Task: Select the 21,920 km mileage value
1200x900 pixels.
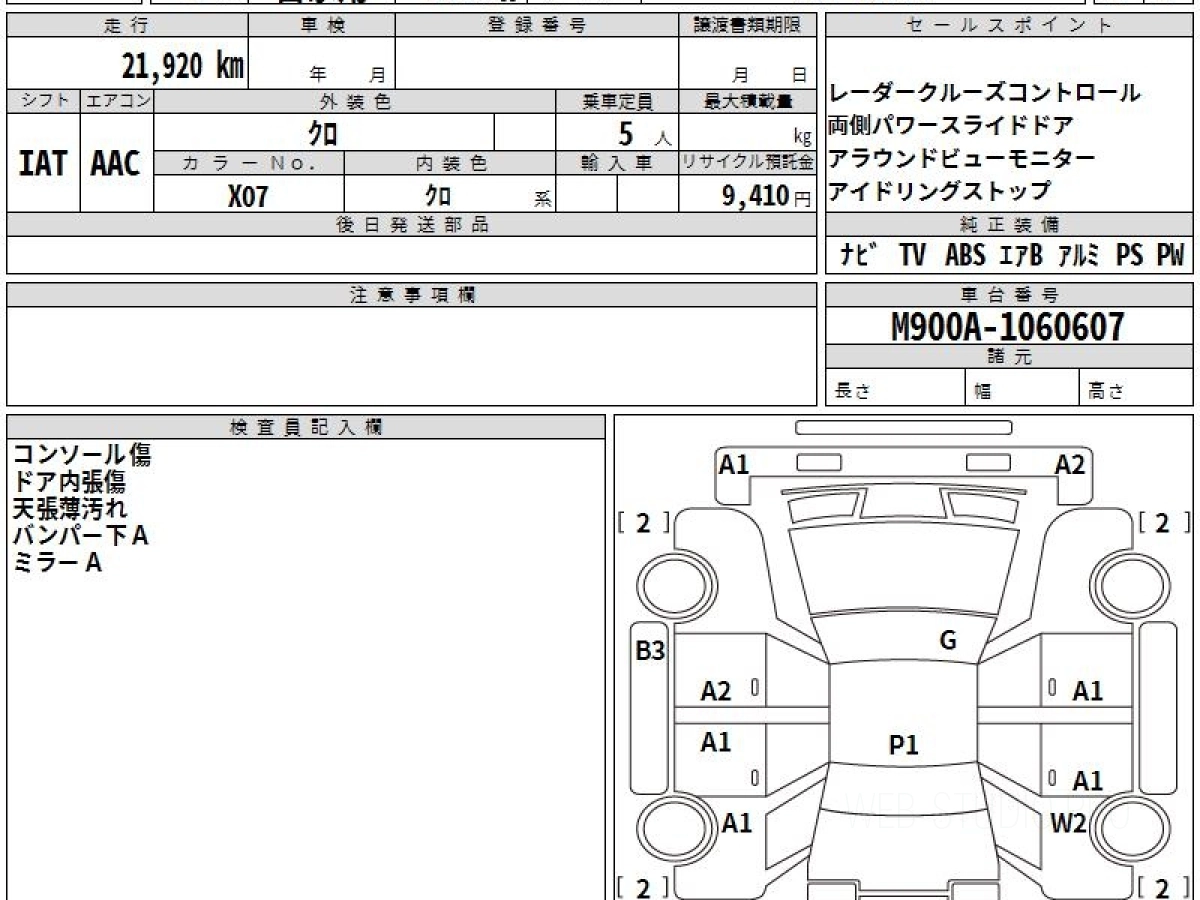Action: click(x=183, y=66)
